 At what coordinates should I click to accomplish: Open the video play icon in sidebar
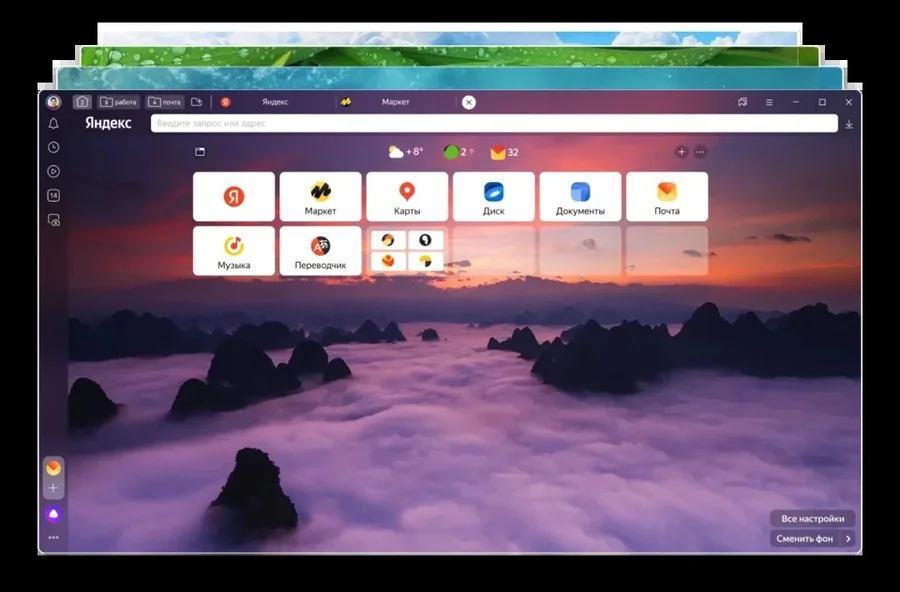tap(53, 171)
